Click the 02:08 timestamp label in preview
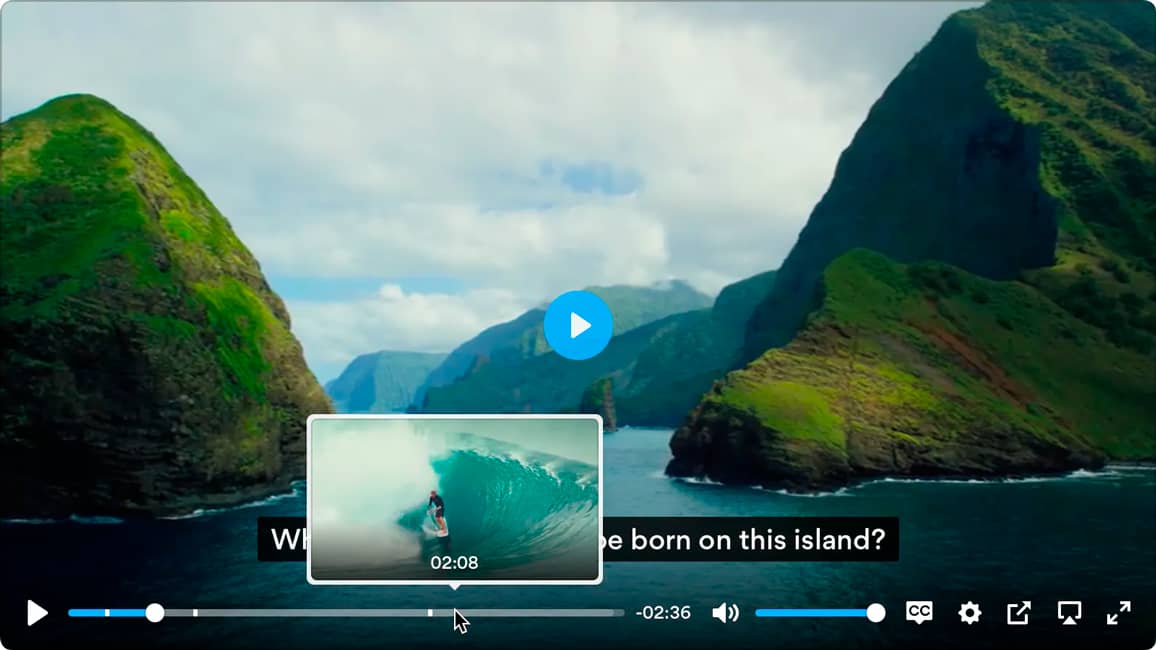The image size is (1156, 650). point(454,563)
